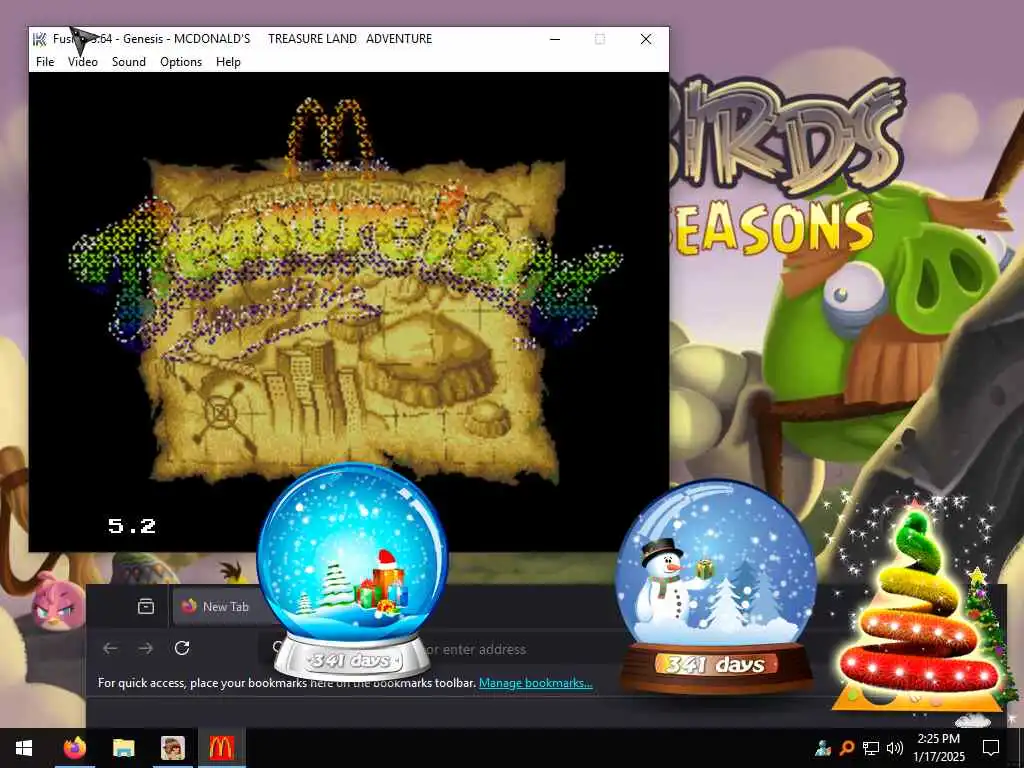Image resolution: width=1024 pixels, height=768 pixels.
Task: Click the Fusion emulator title bar icon
Action: (40, 39)
